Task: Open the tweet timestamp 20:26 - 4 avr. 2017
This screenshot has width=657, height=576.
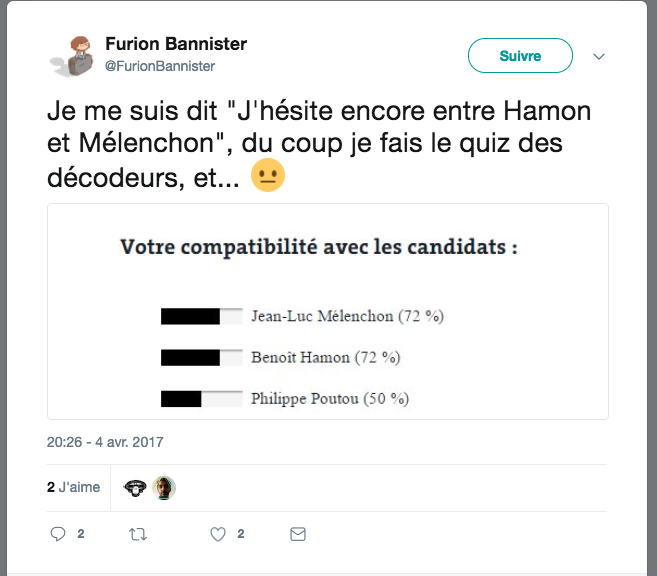Action: [105, 441]
